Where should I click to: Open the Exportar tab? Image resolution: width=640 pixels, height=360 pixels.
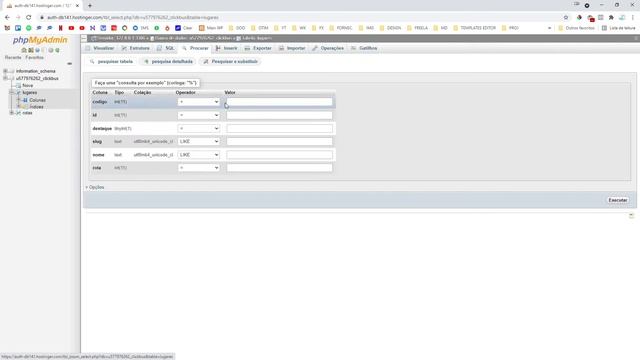pyautogui.click(x=258, y=48)
